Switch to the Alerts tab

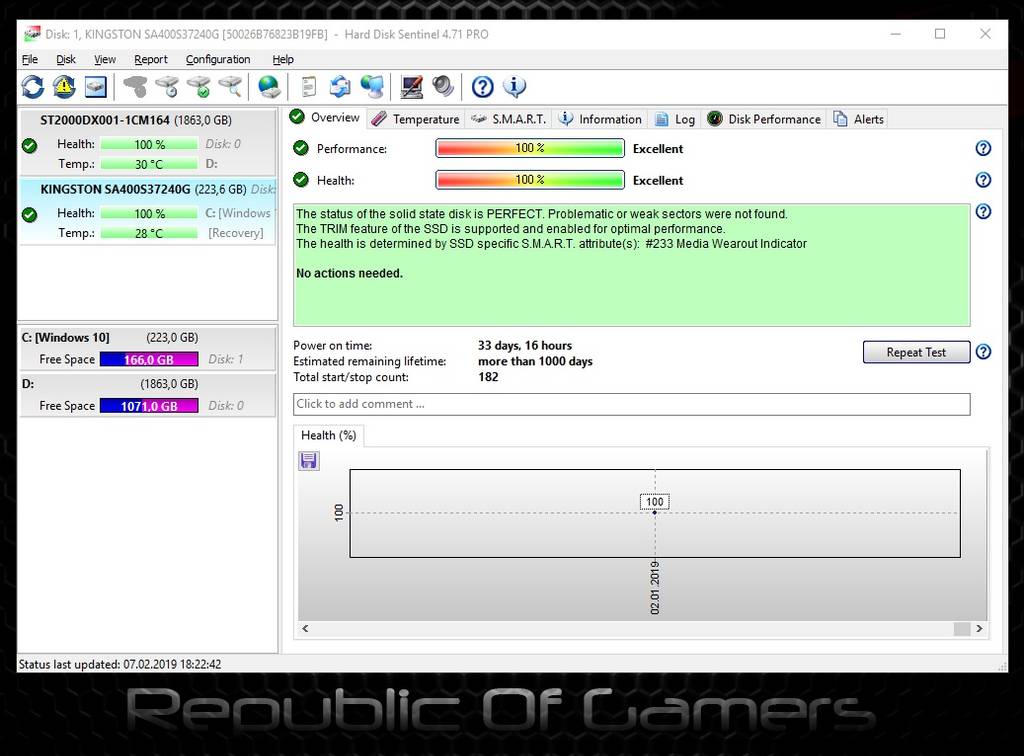click(x=859, y=119)
